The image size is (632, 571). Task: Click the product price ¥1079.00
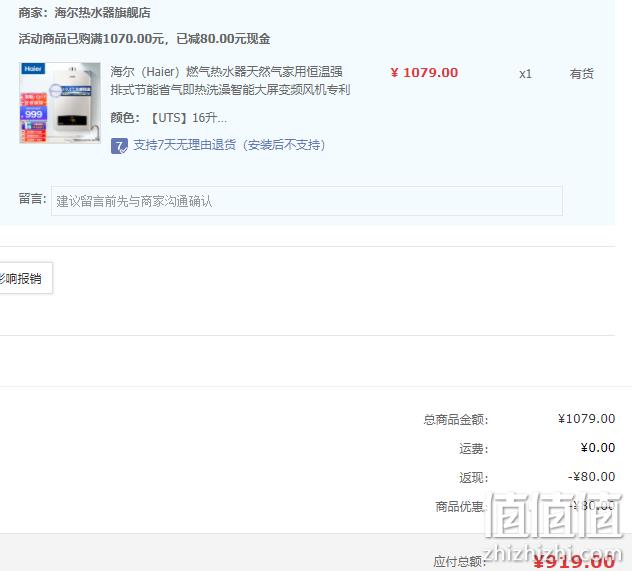point(424,73)
